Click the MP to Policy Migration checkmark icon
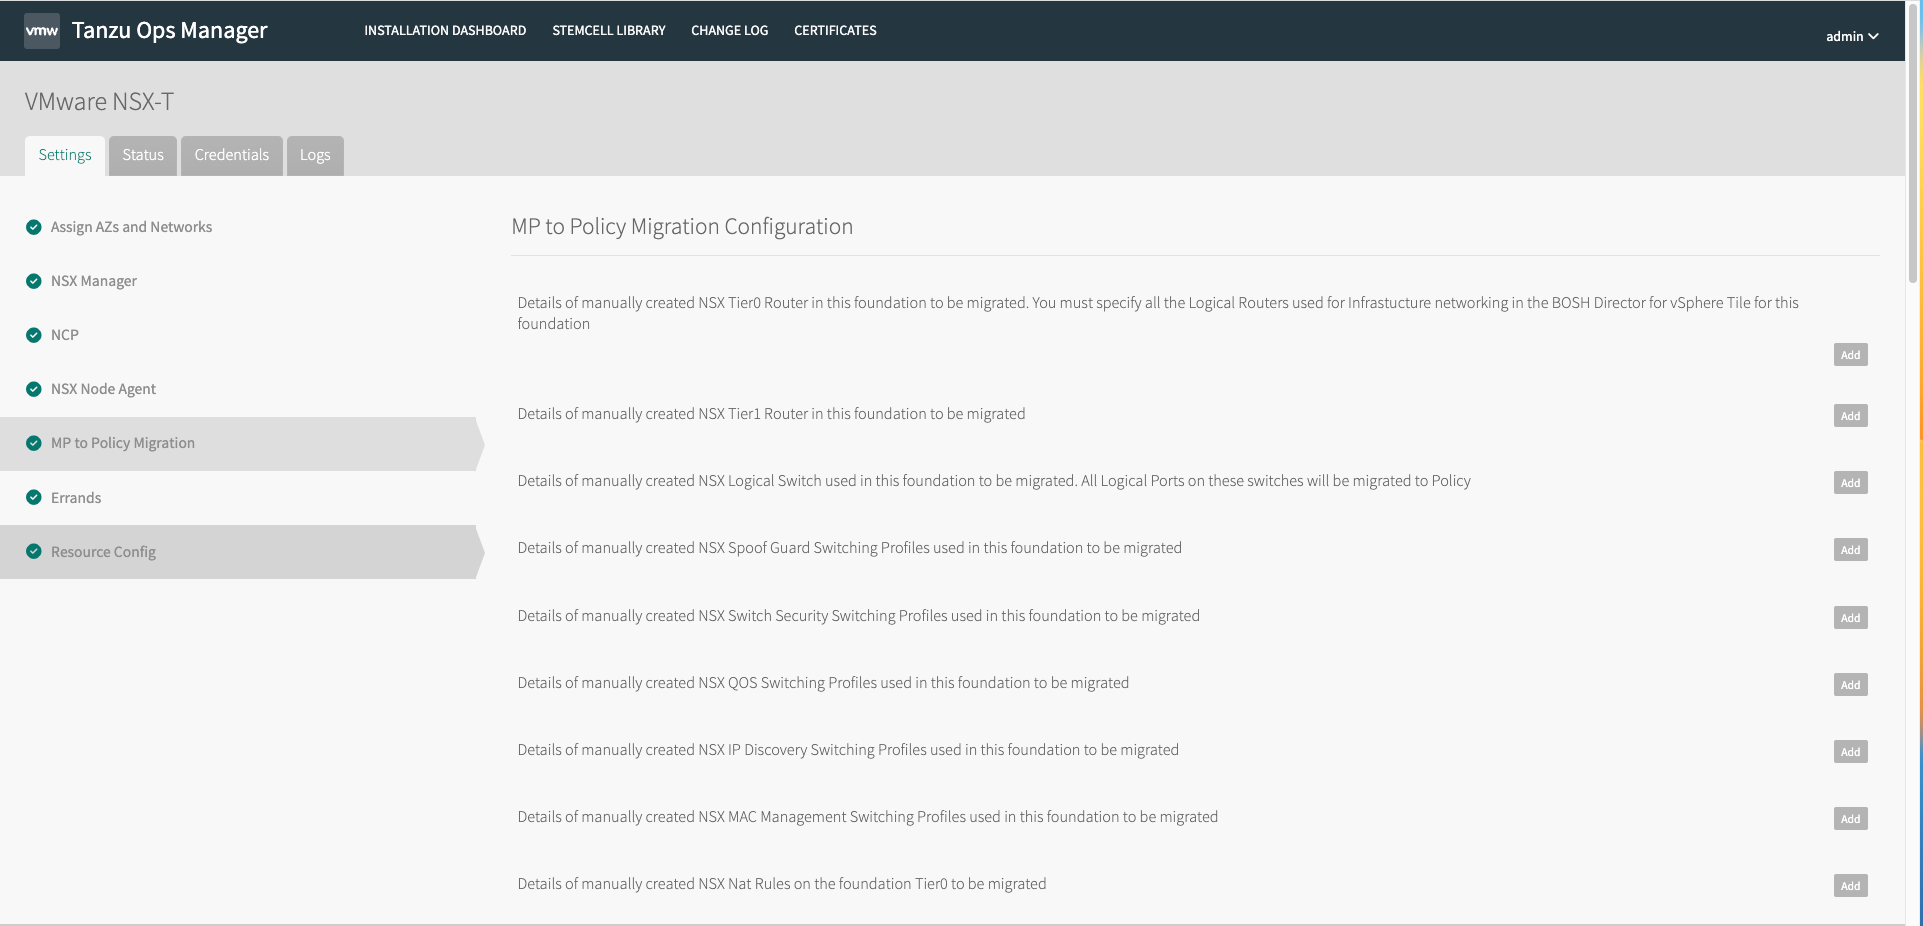Viewport: 1923px width, 926px height. click(x=34, y=443)
